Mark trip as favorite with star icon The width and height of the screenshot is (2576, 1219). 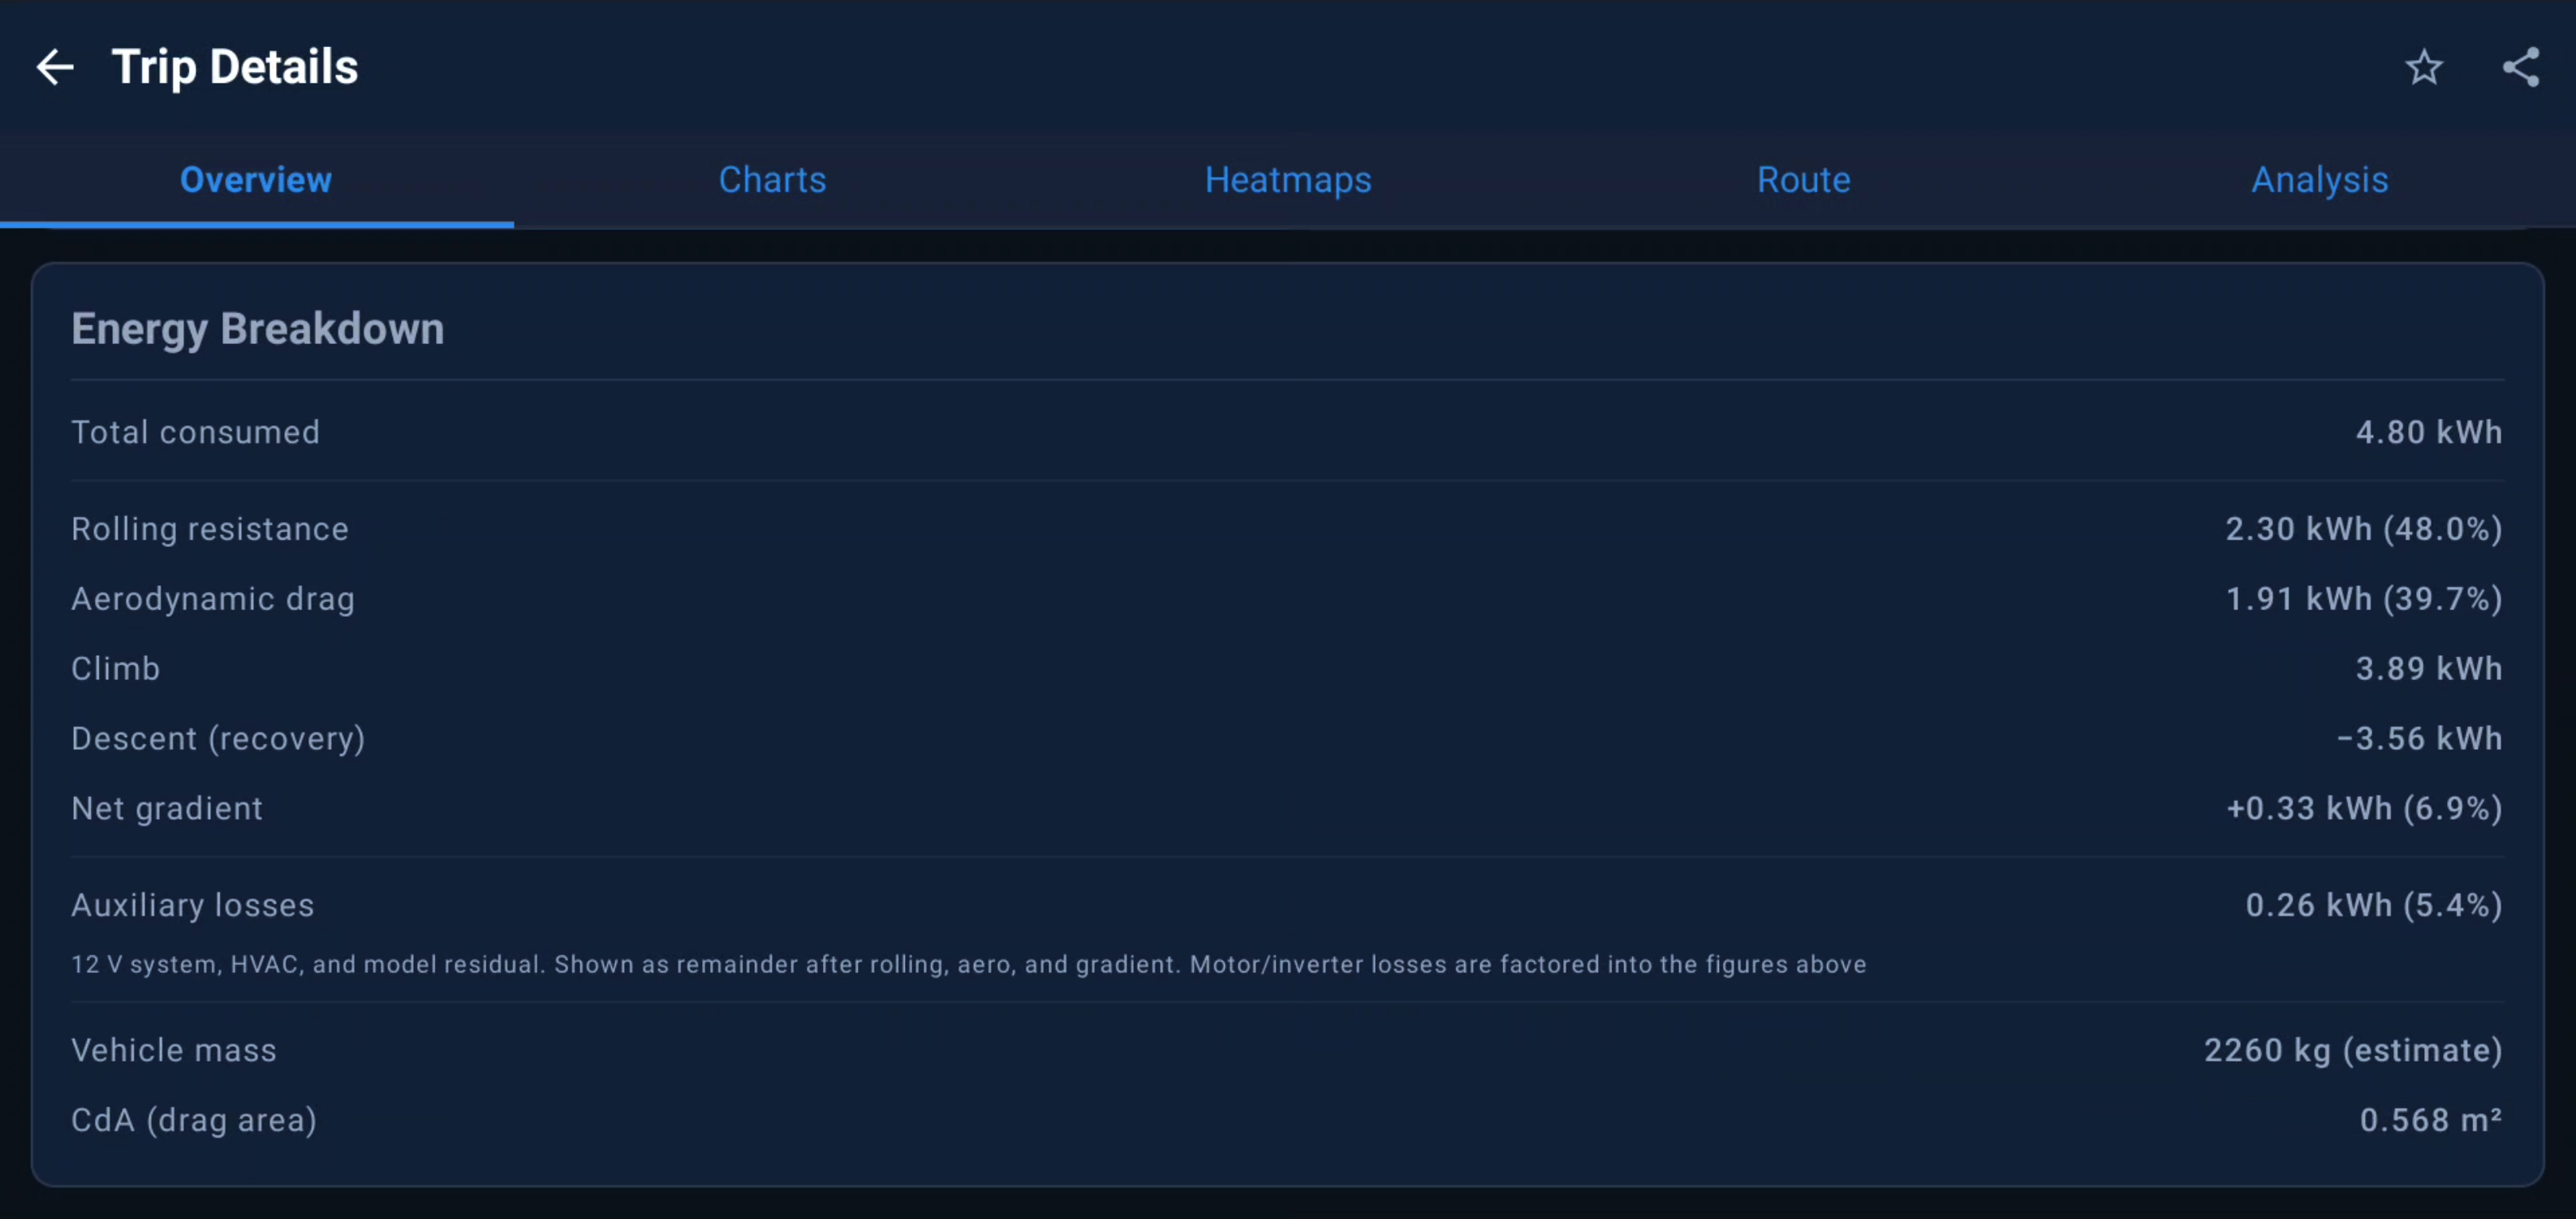2424,67
